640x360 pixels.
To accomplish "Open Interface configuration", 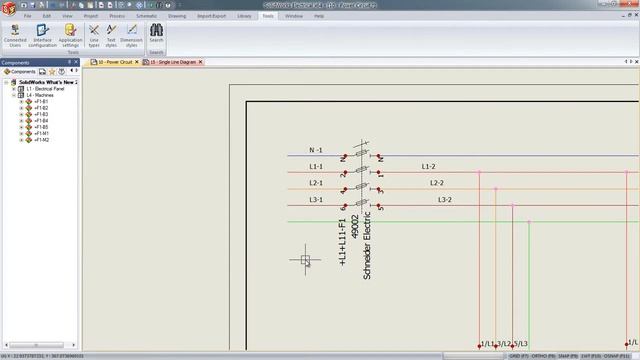I will click(x=42, y=35).
